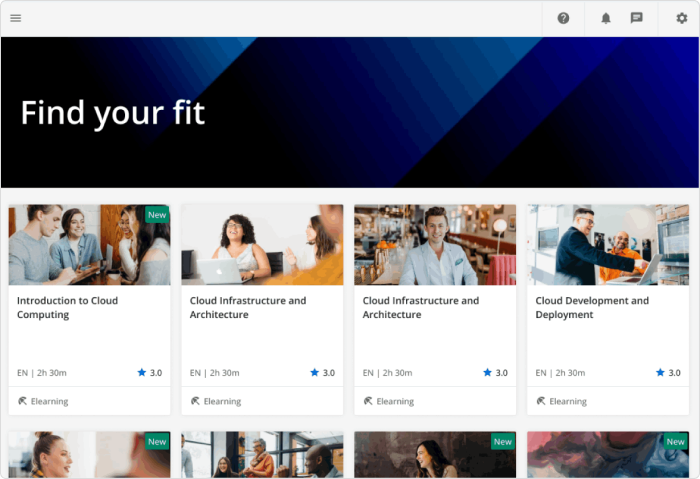Open the hamburger menu
Screen dimensions: 700x479
click(16, 18)
